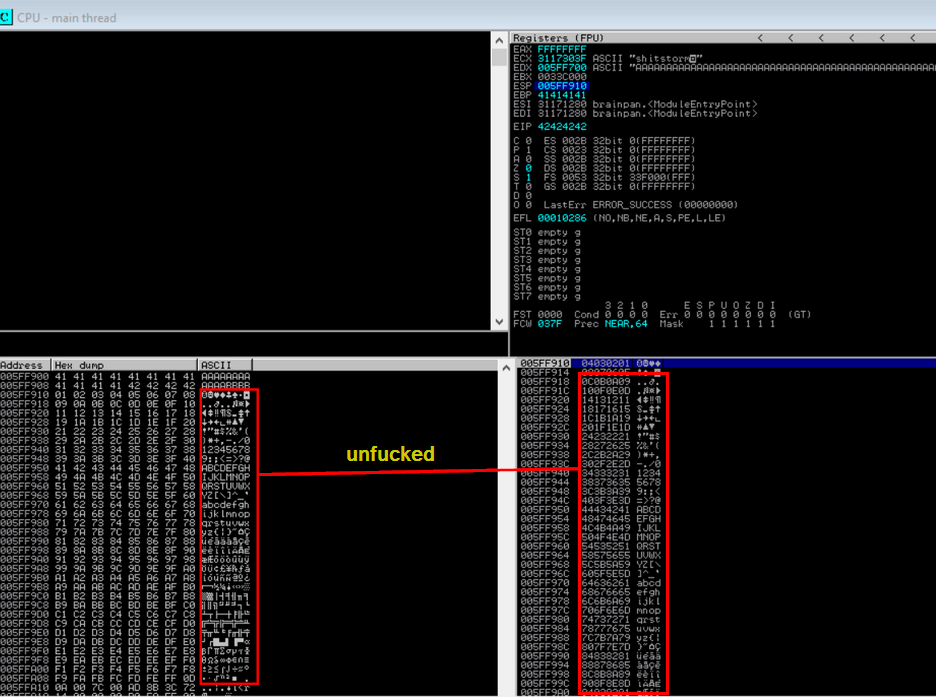Select the ST0 empty FPU register

point(546,233)
